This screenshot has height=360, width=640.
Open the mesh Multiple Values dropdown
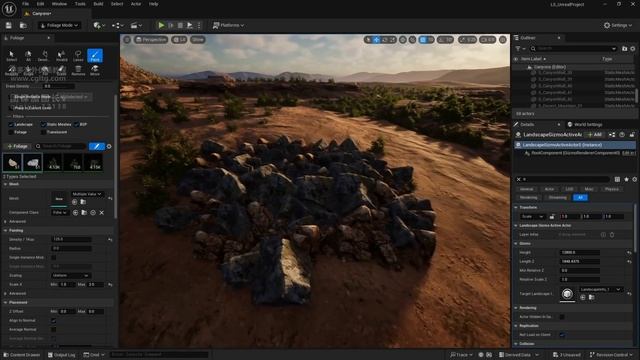click(x=87, y=194)
